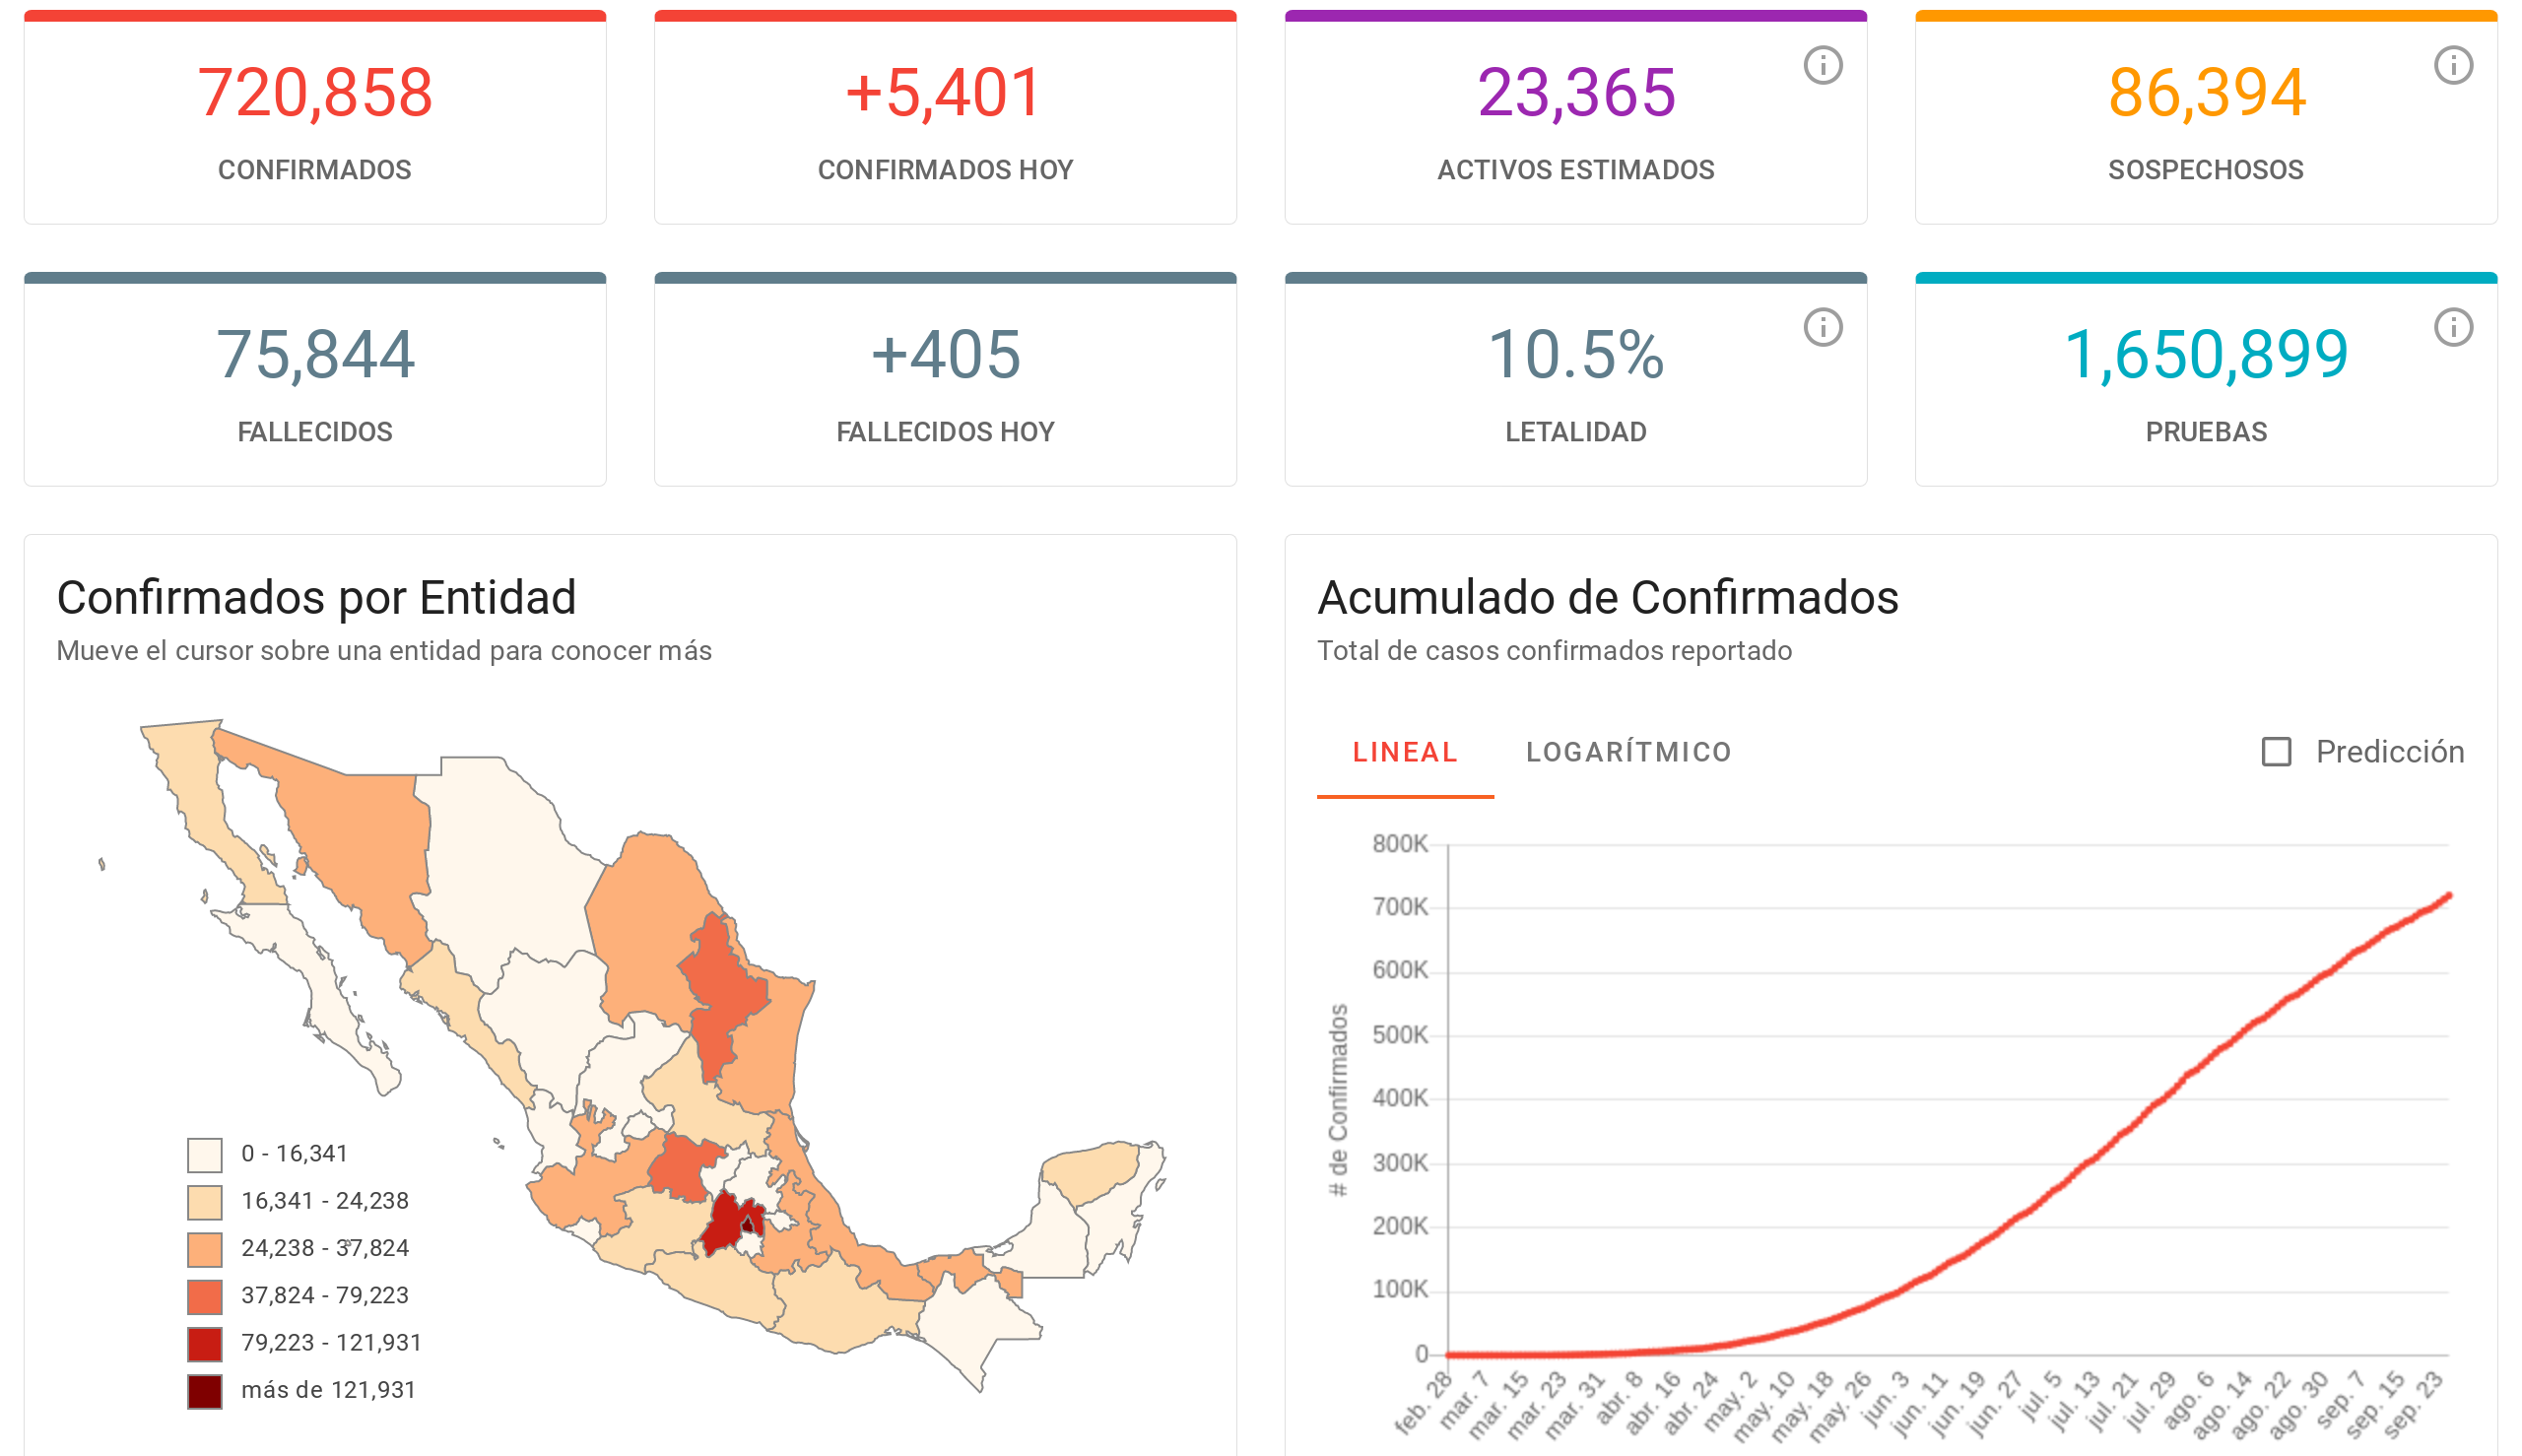Click the end point of confirmed cases curve
Screen dimensions: 2522x1456
pyautogui.click(x=2448, y=897)
